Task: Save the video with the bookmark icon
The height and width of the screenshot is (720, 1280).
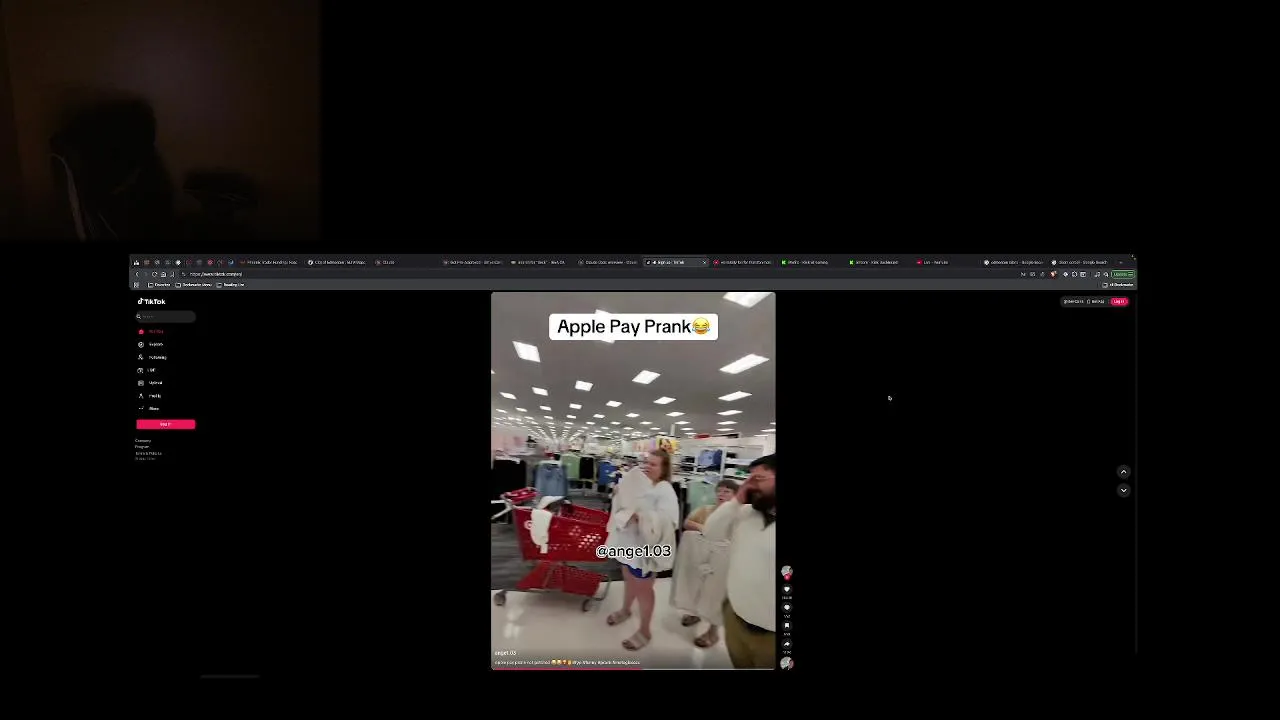Action: click(787, 625)
